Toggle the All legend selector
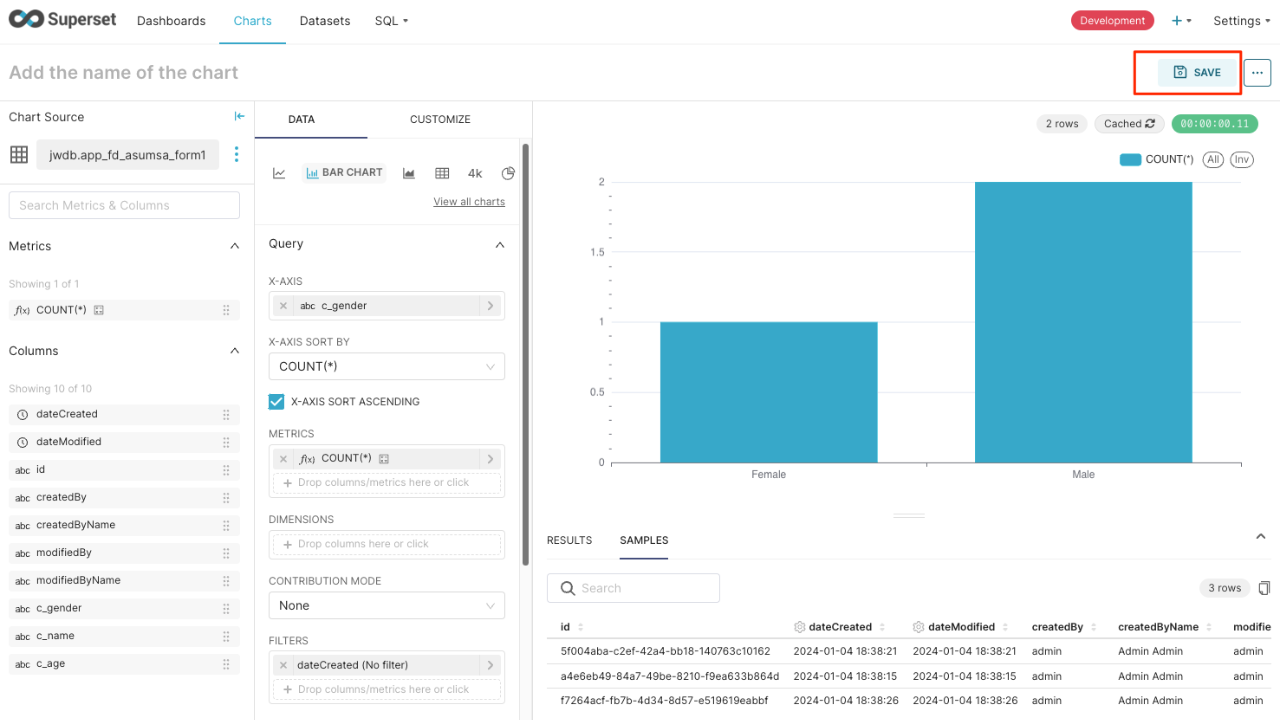1280x720 pixels. [1213, 160]
